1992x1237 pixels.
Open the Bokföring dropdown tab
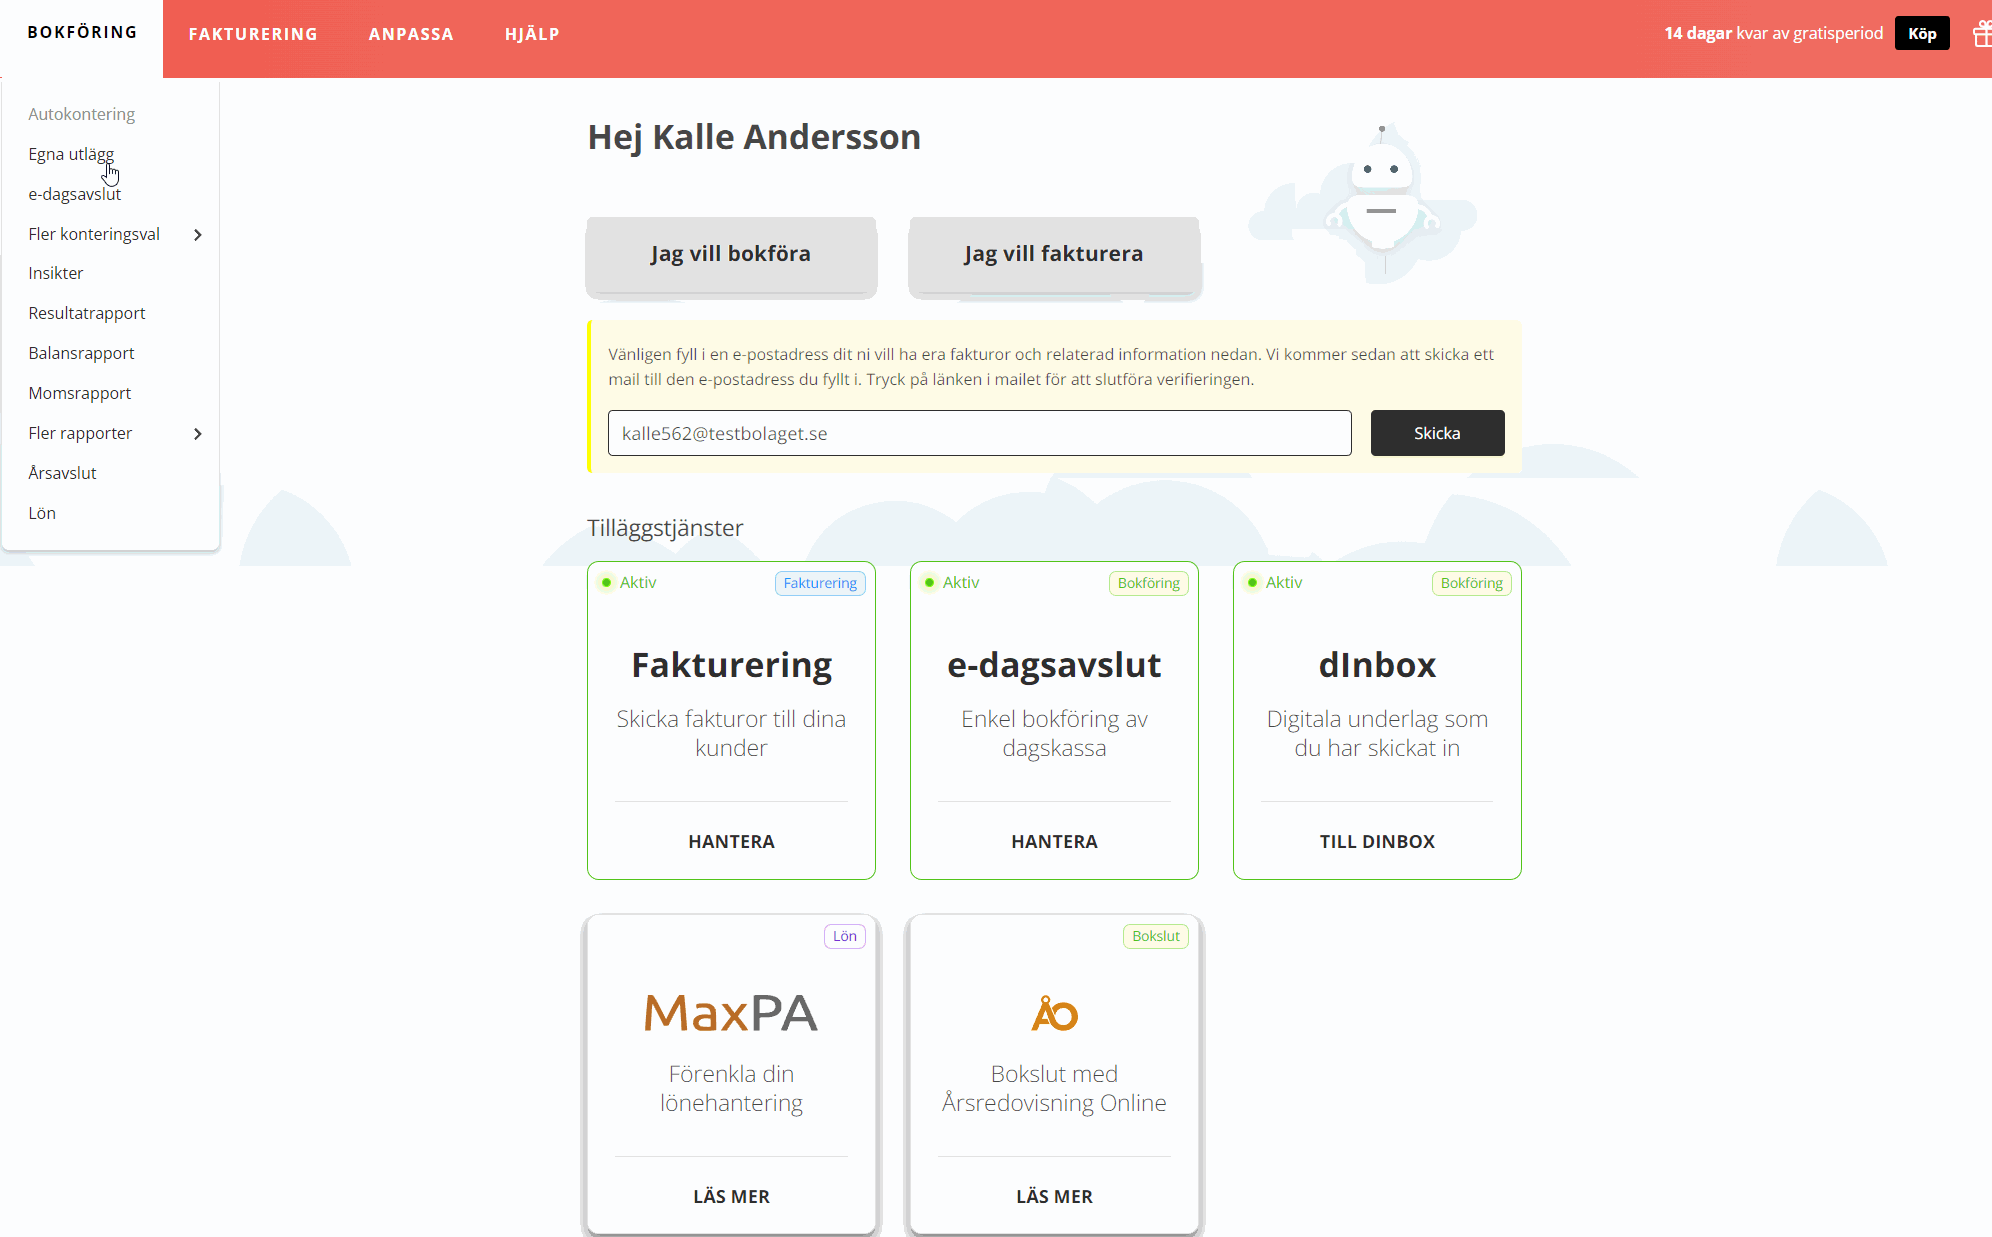[x=82, y=33]
